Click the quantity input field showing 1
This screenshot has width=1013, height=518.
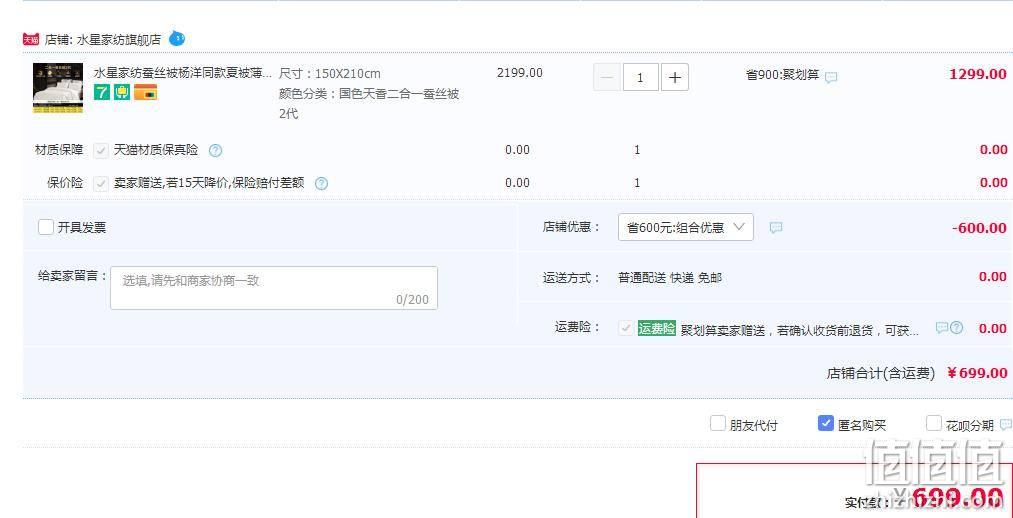(640, 78)
